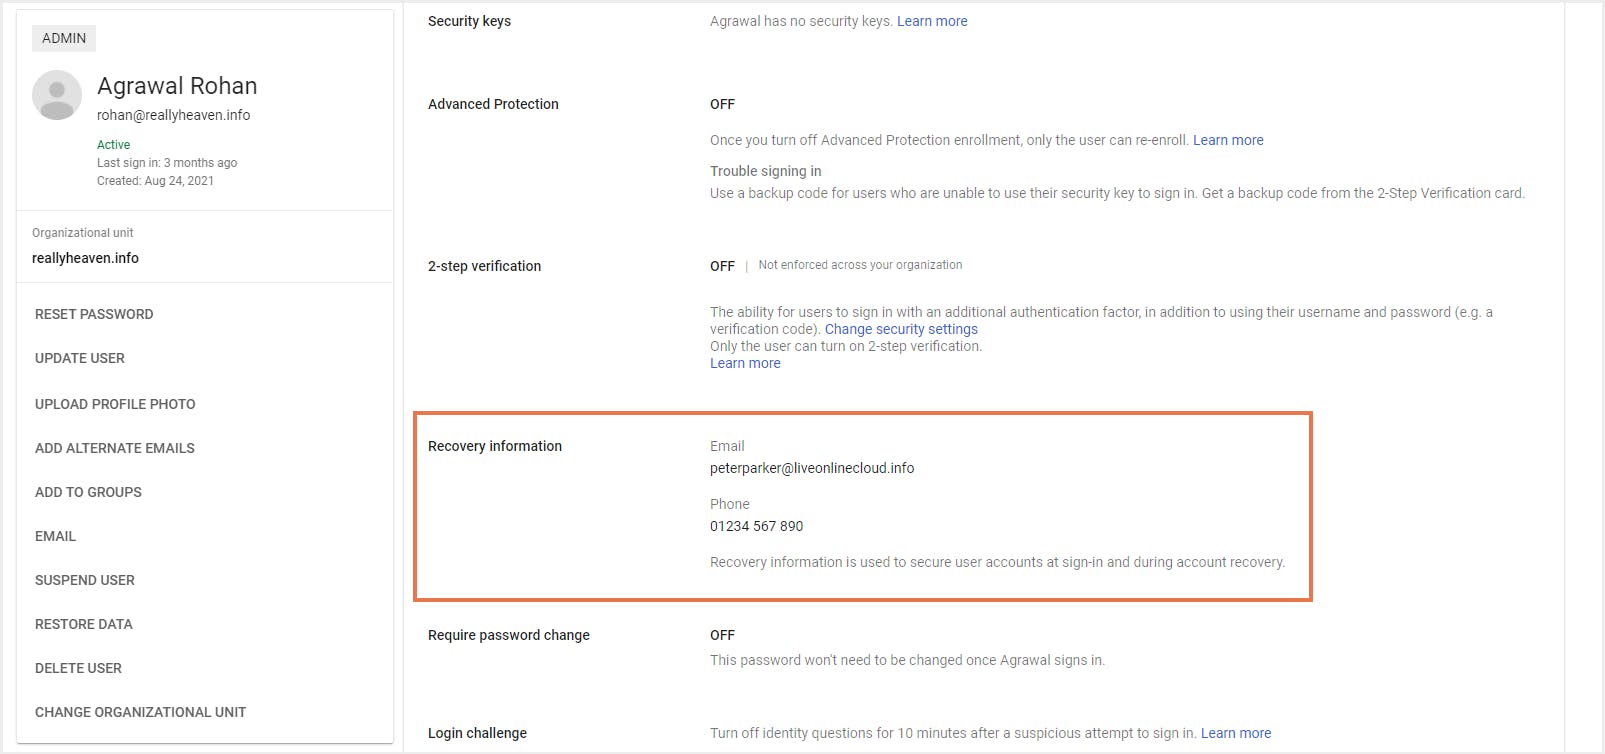The width and height of the screenshot is (1605, 754).
Task: Click Add Alternate Emails
Action: tap(115, 448)
